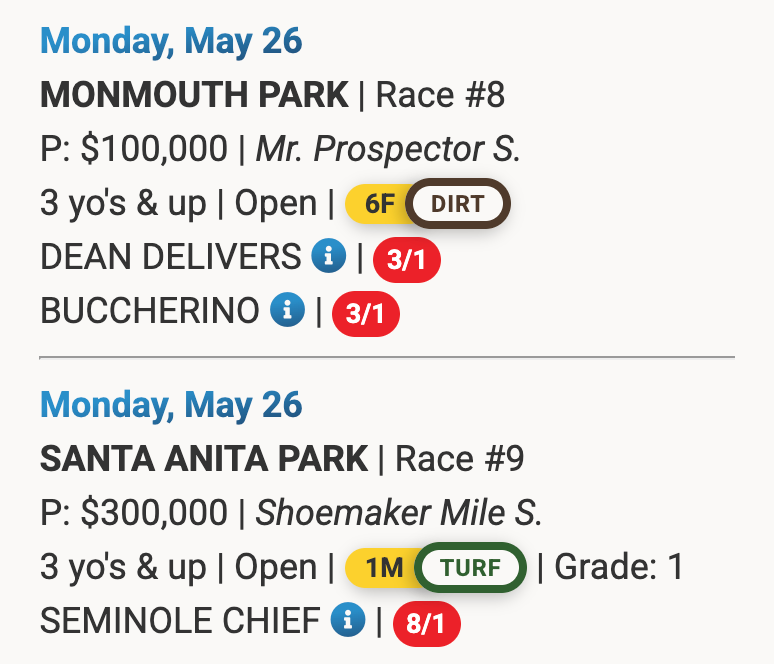Image resolution: width=774 pixels, height=664 pixels.
Task: Click the 8/1 odds badge for SEMINOLE CHIEF
Action: tap(426, 624)
